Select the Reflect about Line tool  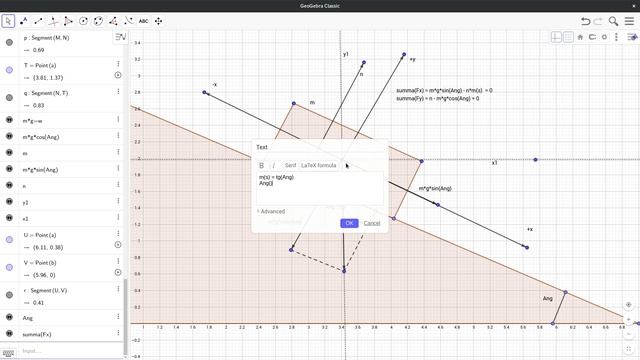[x=129, y=21]
